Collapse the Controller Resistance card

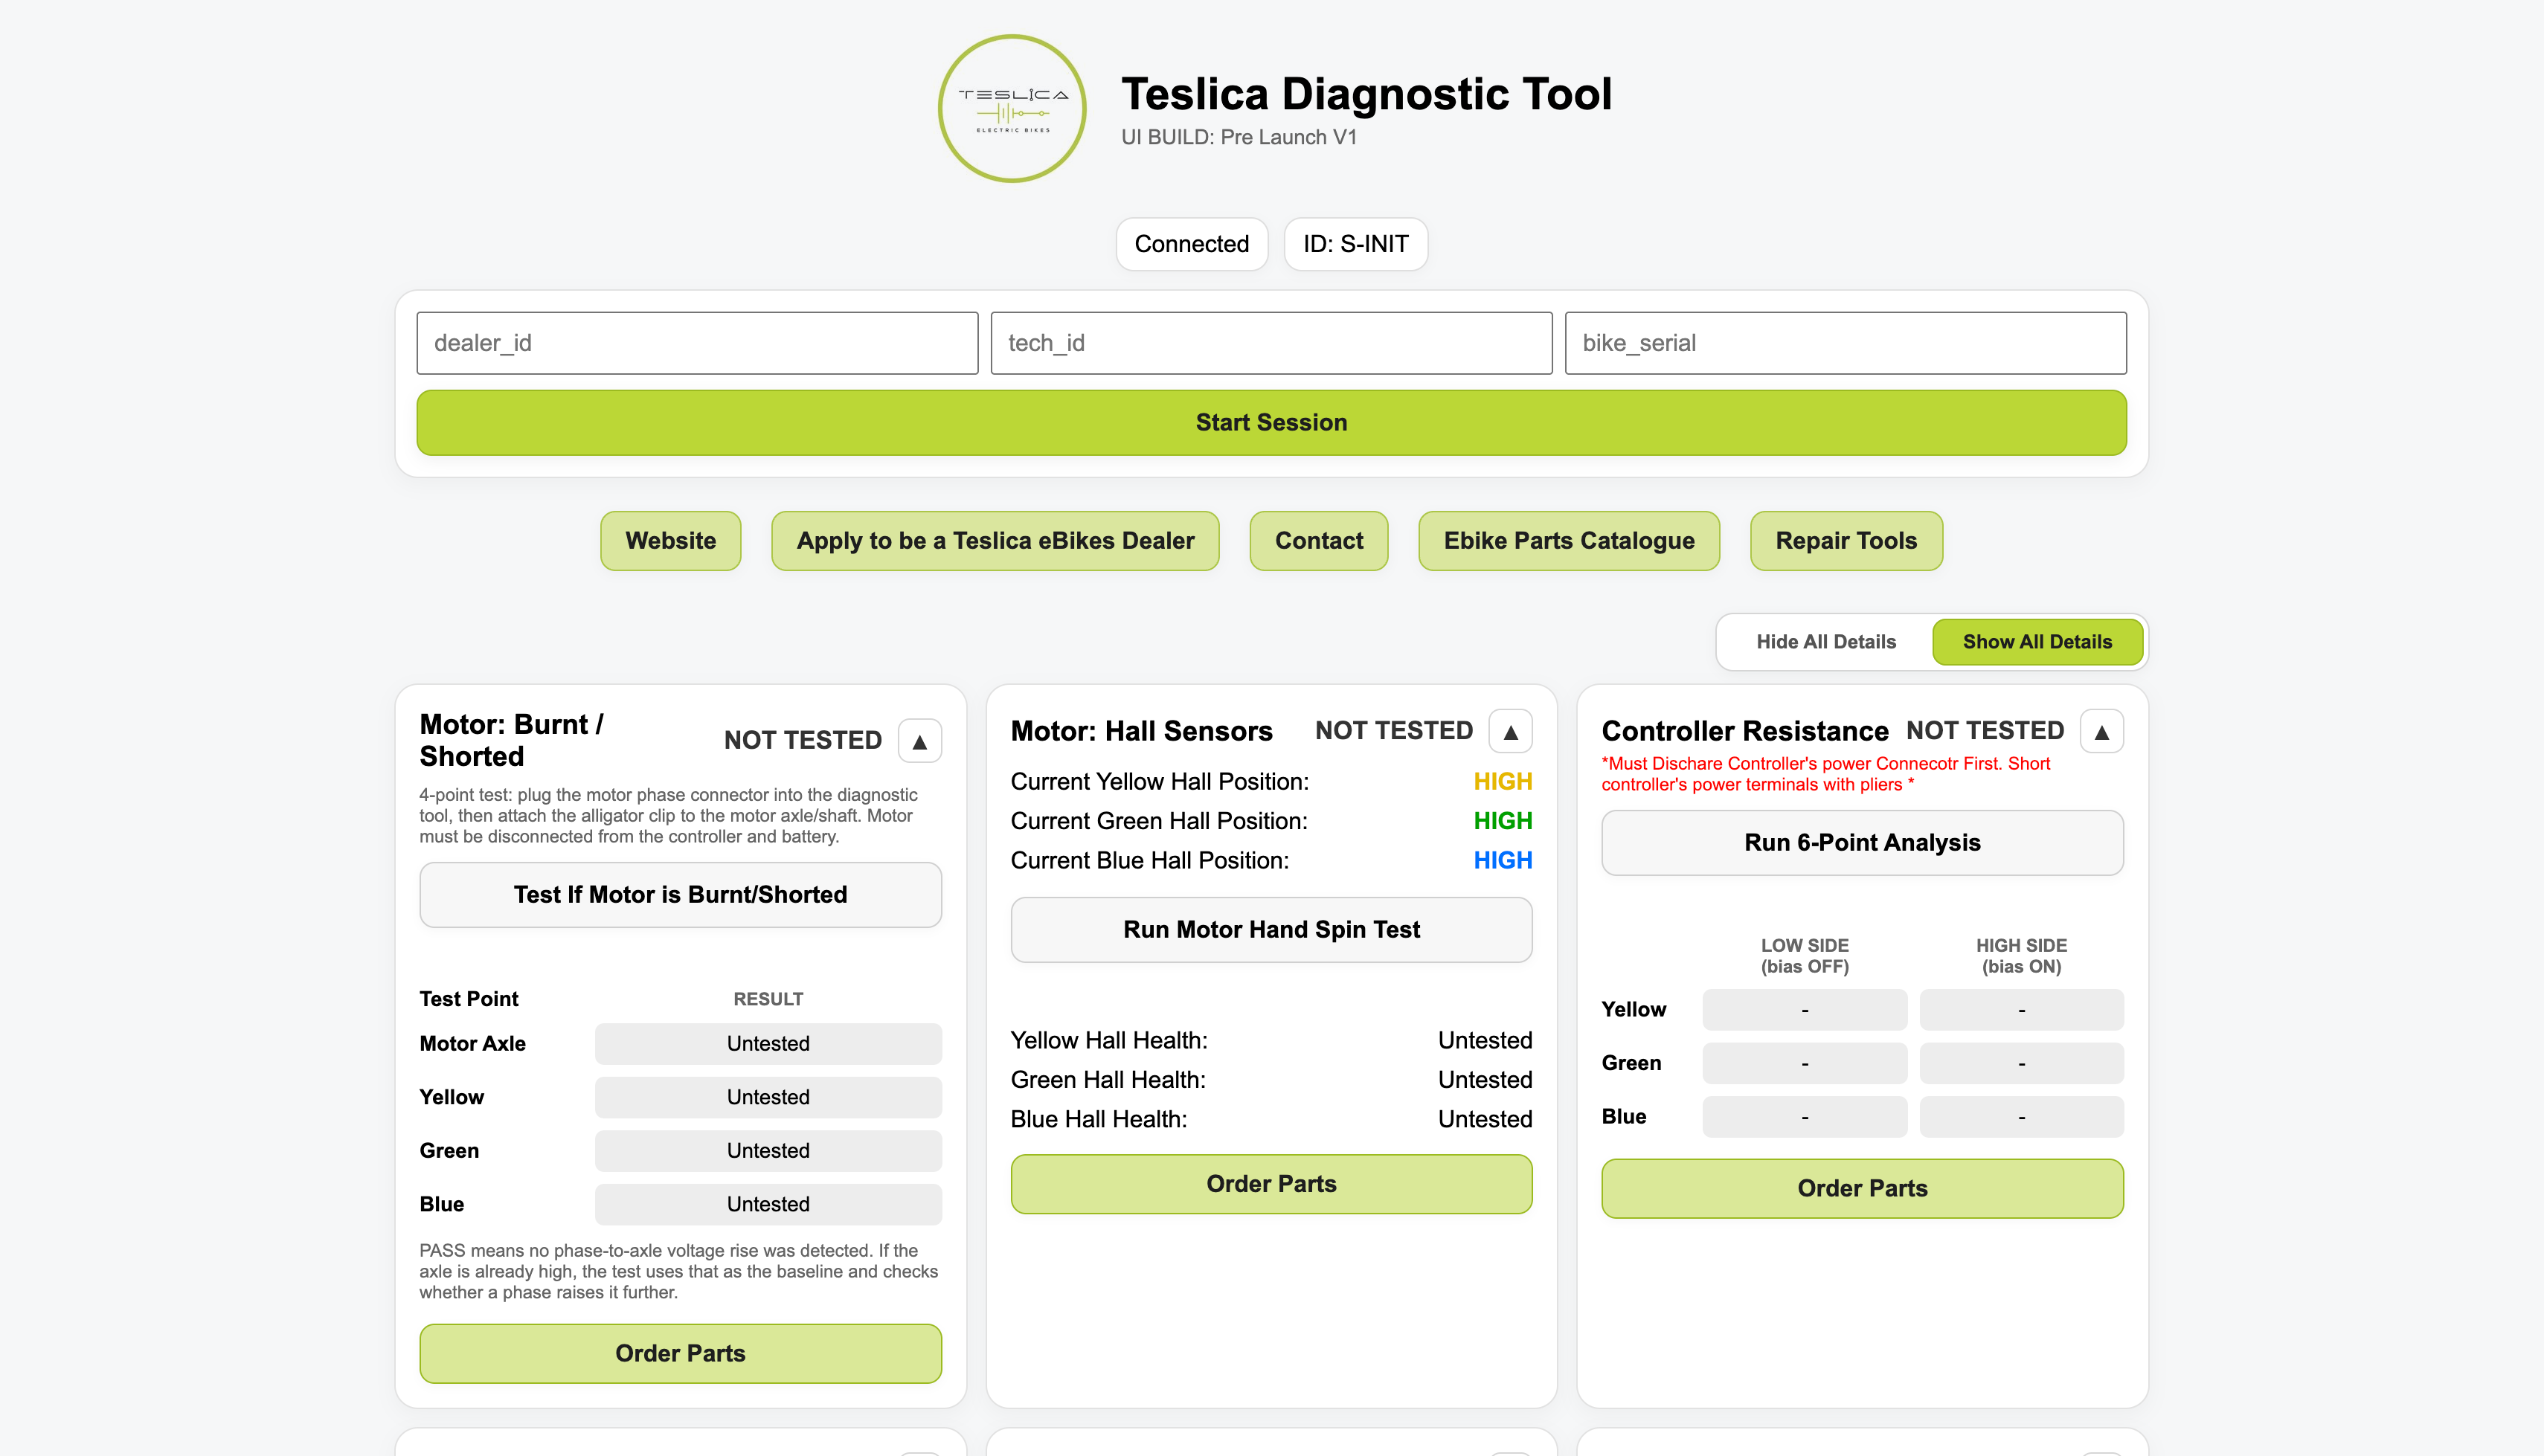click(x=2101, y=731)
